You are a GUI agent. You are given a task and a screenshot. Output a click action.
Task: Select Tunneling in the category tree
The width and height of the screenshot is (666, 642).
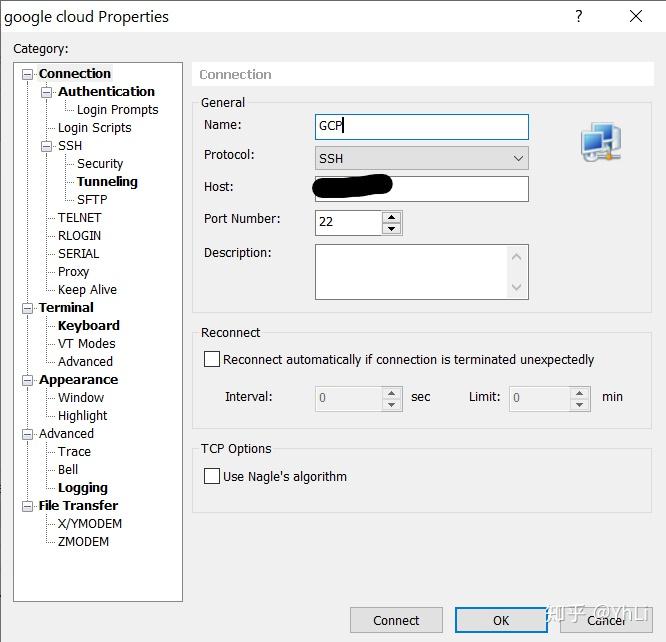tap(107, 182)
